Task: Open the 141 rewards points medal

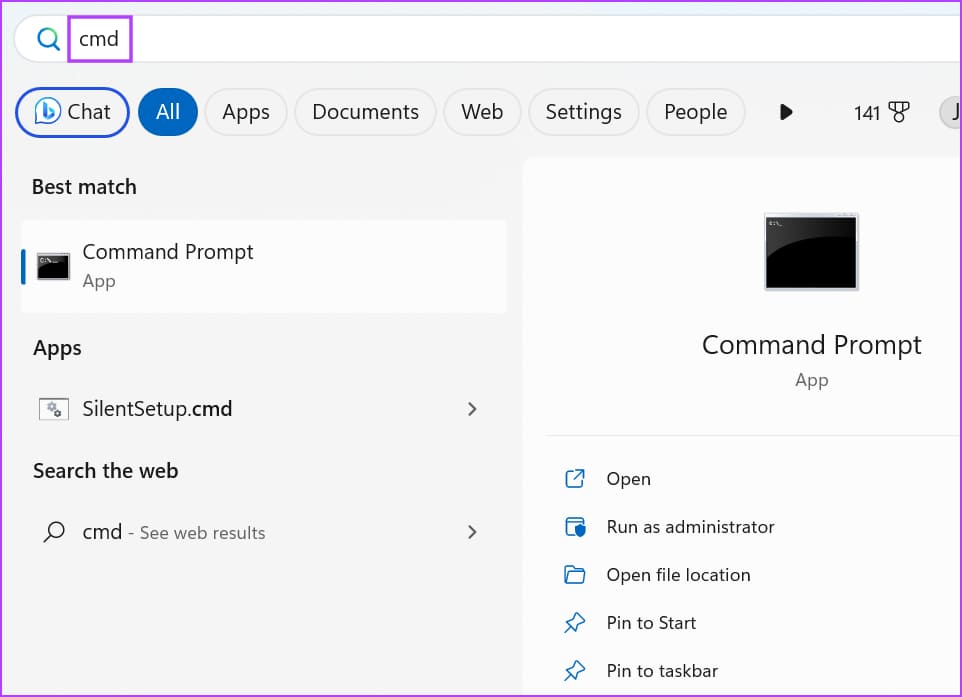Action: pyautogui.click(x=882, y=112)
